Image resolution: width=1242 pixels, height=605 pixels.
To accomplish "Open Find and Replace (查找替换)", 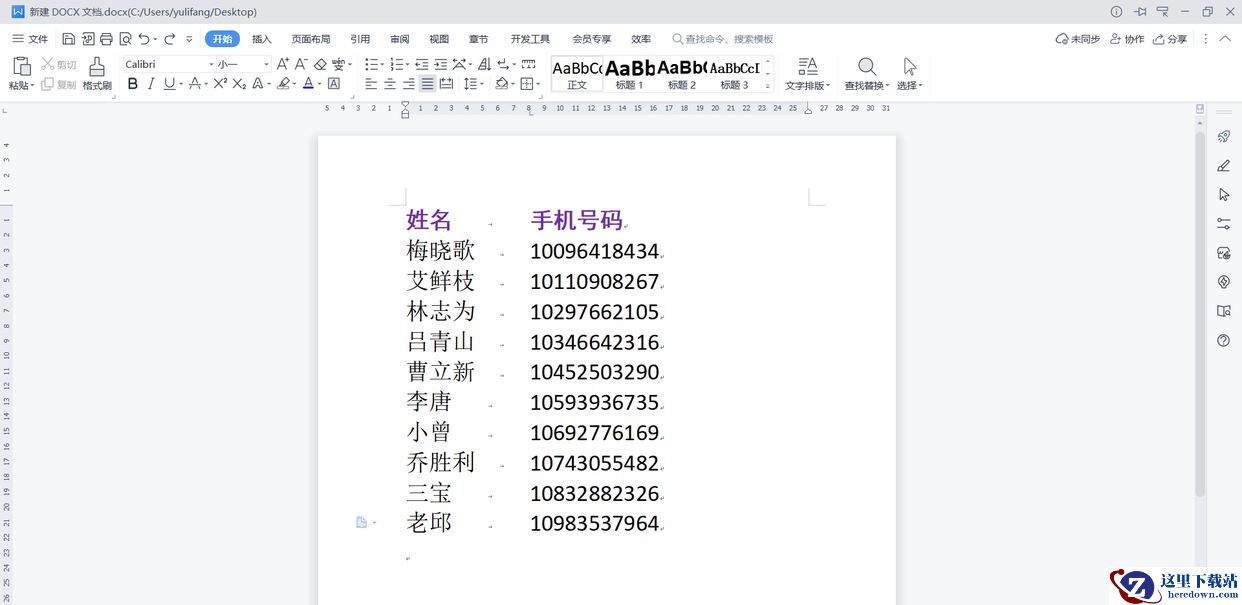I will 867,72.
